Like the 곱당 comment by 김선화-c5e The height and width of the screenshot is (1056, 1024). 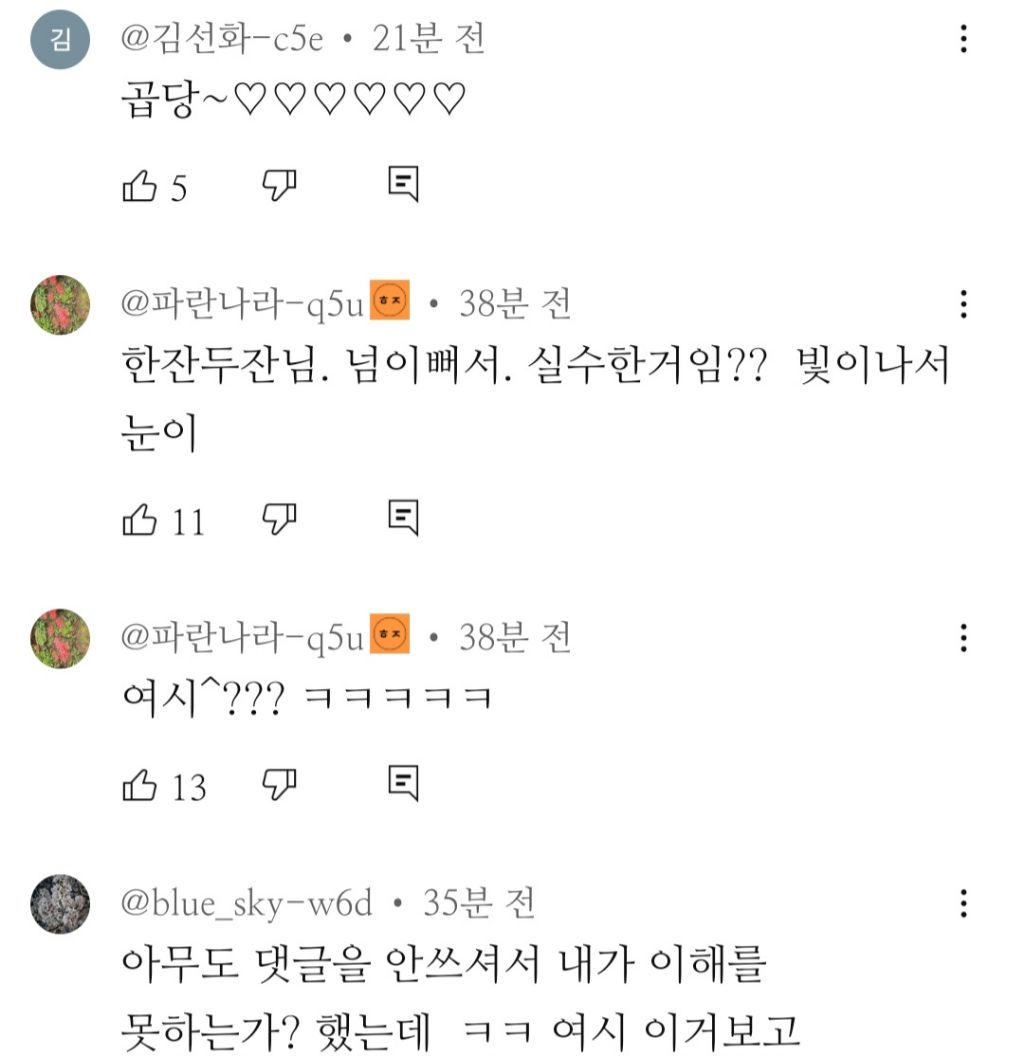139,186
